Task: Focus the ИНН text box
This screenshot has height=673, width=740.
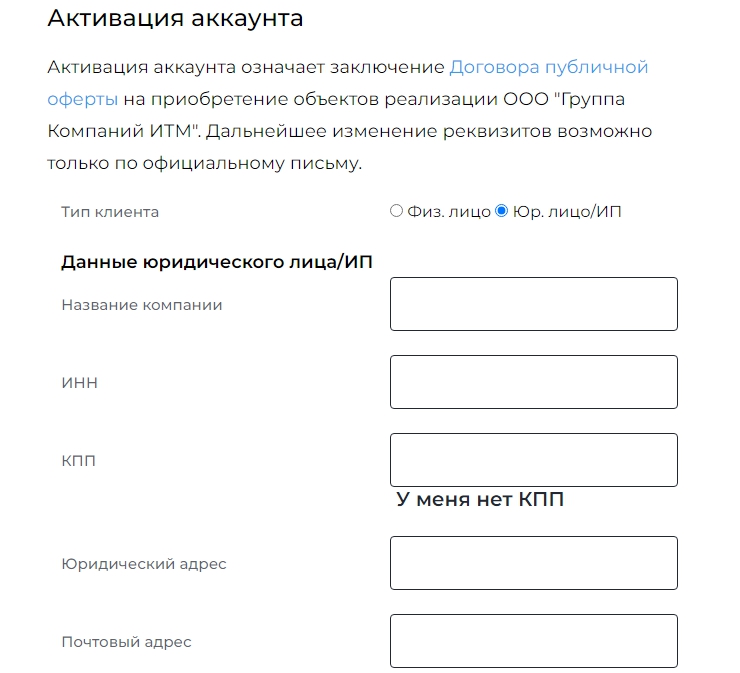Action: 533,382
